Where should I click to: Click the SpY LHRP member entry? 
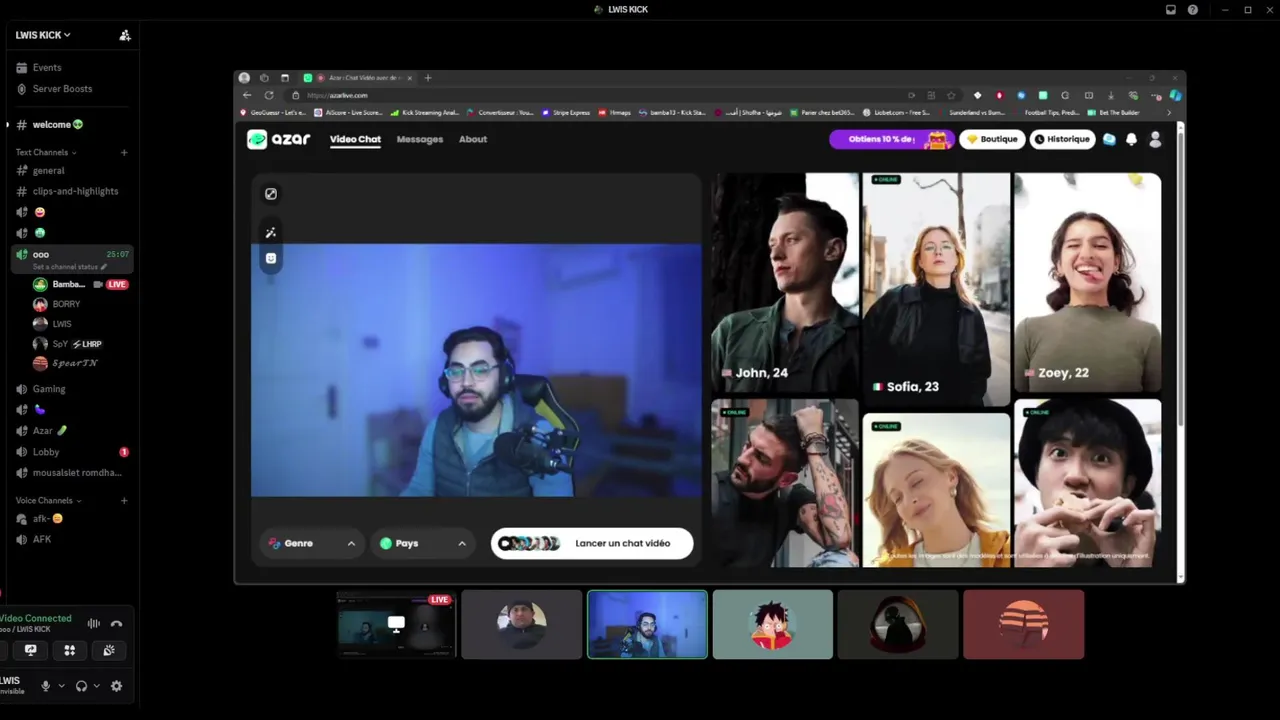coord(80,344)
